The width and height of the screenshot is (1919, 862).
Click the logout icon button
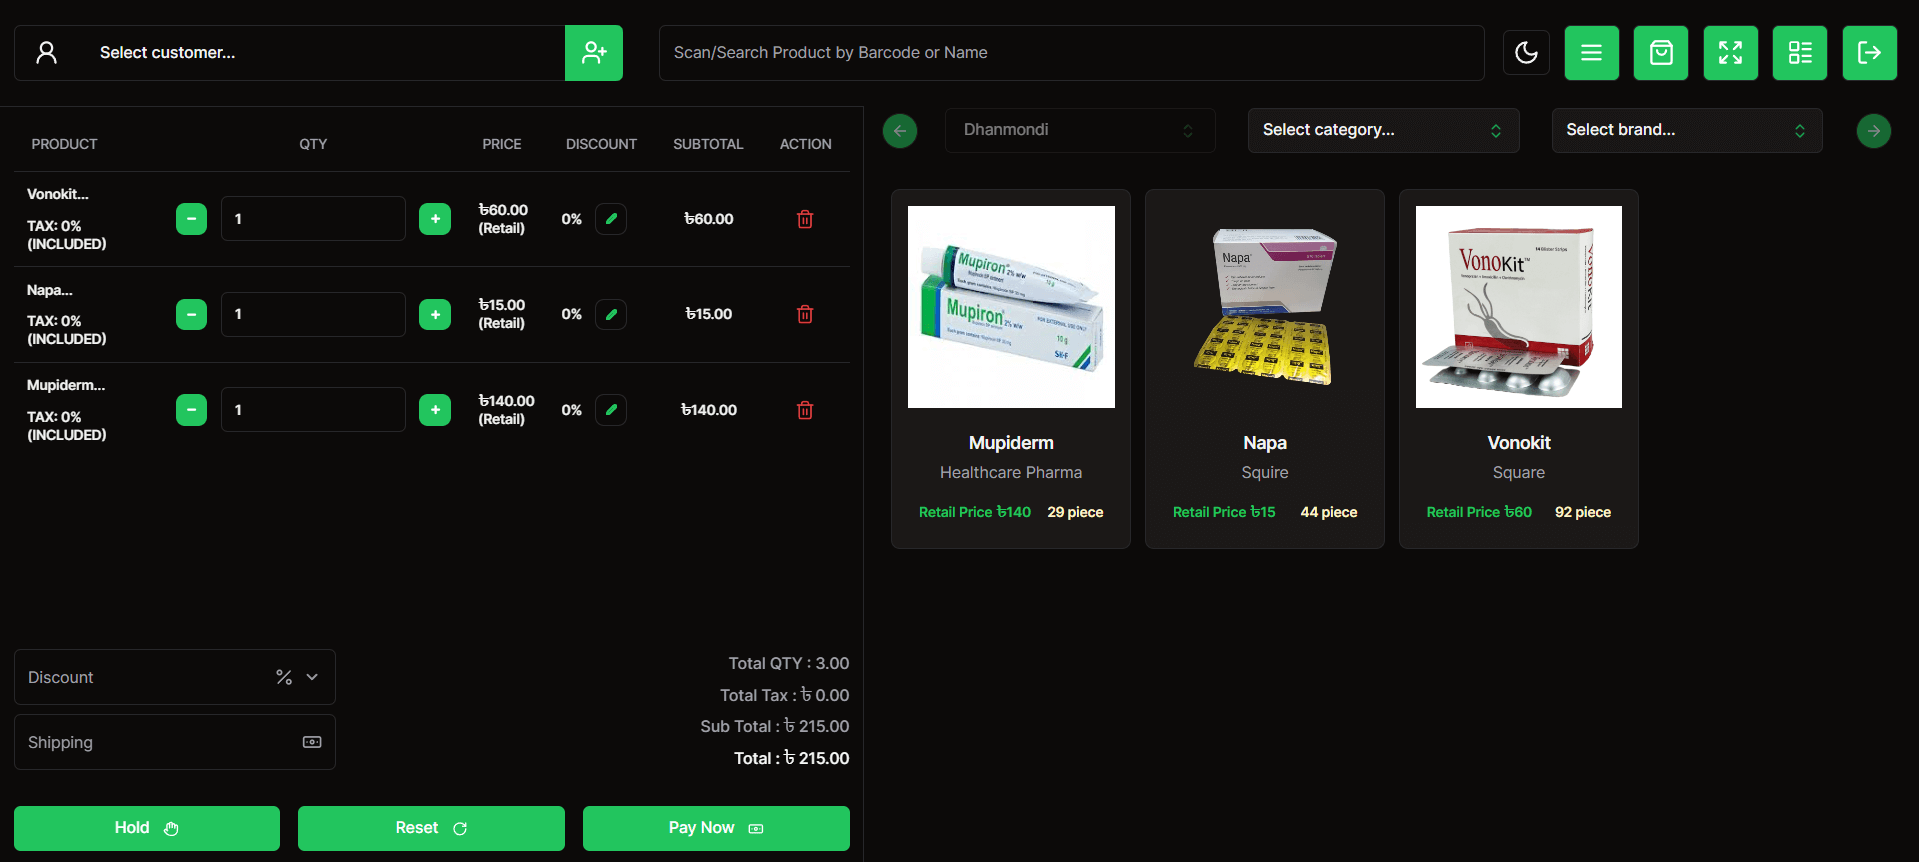tap(1870, 53)
